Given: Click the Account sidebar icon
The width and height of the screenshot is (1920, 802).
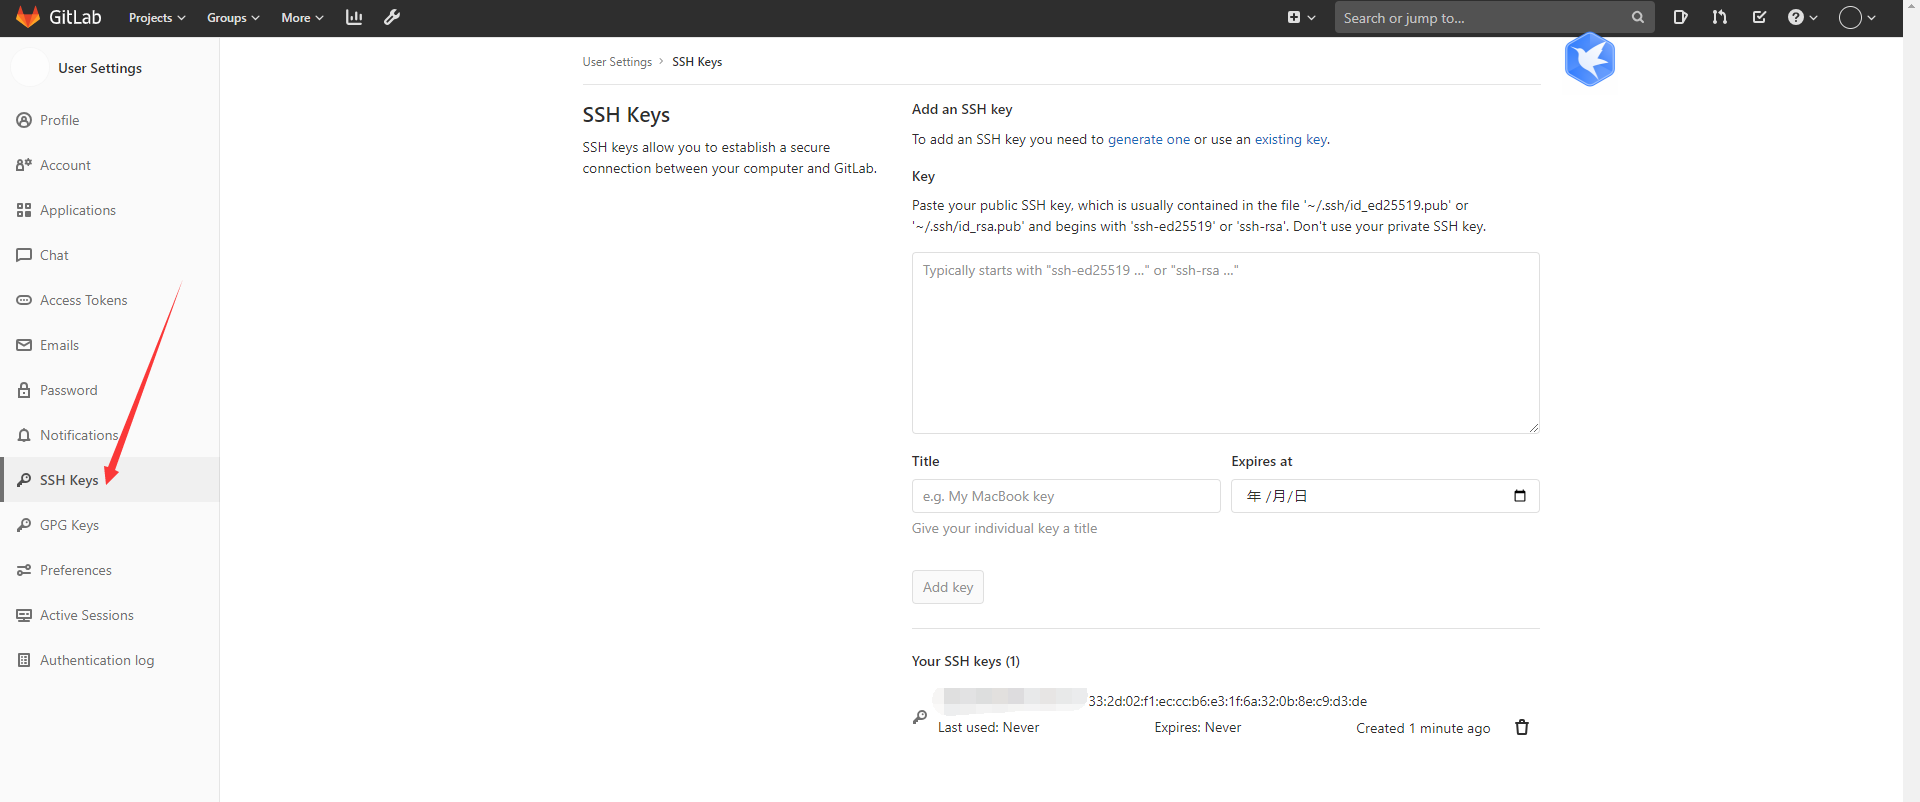Looking at the screenshot, I should tap(24, 165).
